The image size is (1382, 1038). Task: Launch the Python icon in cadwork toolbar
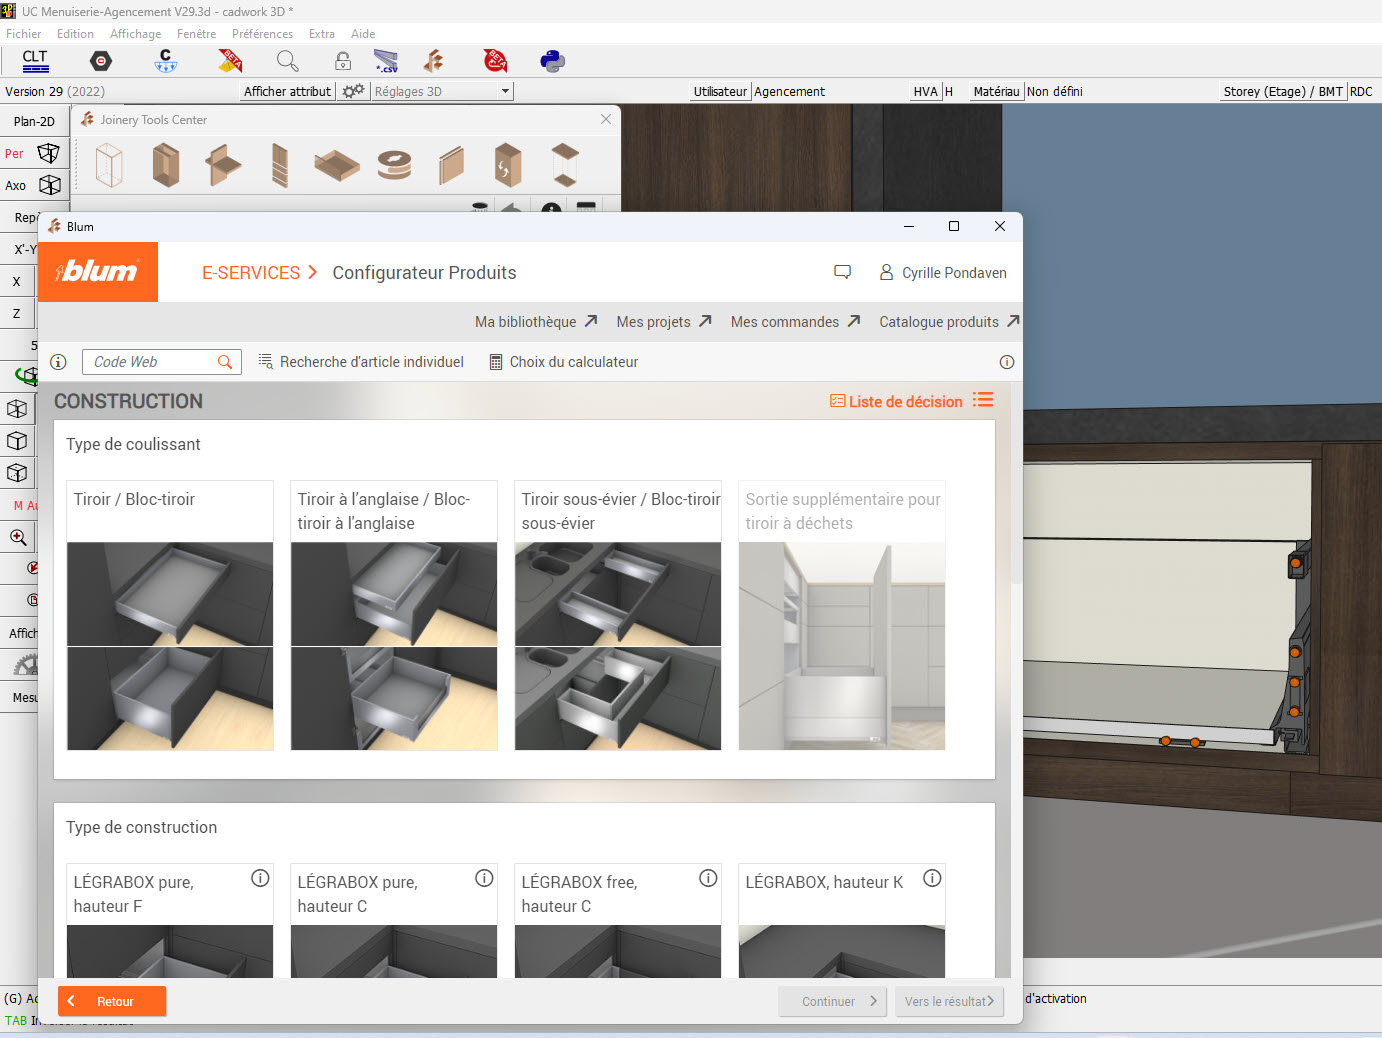tap(552, 61)
